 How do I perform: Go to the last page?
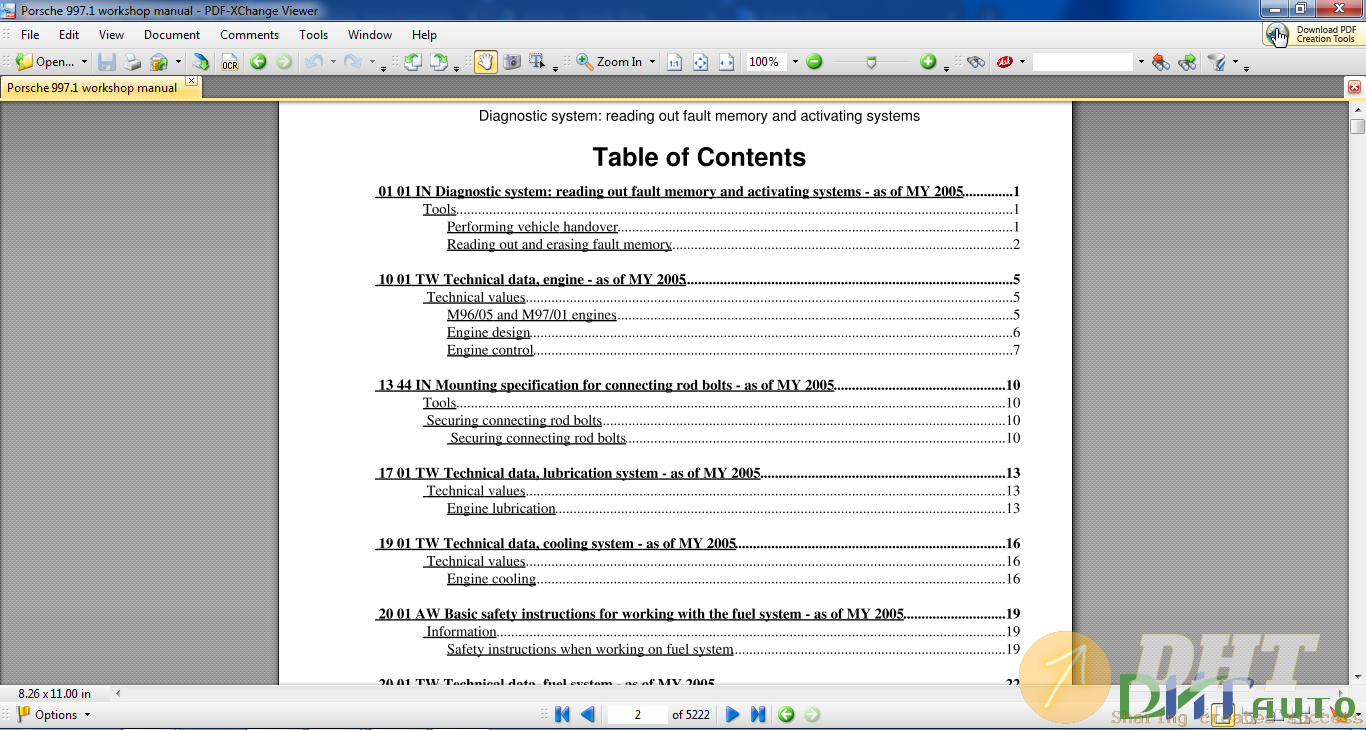pos(758,714)
